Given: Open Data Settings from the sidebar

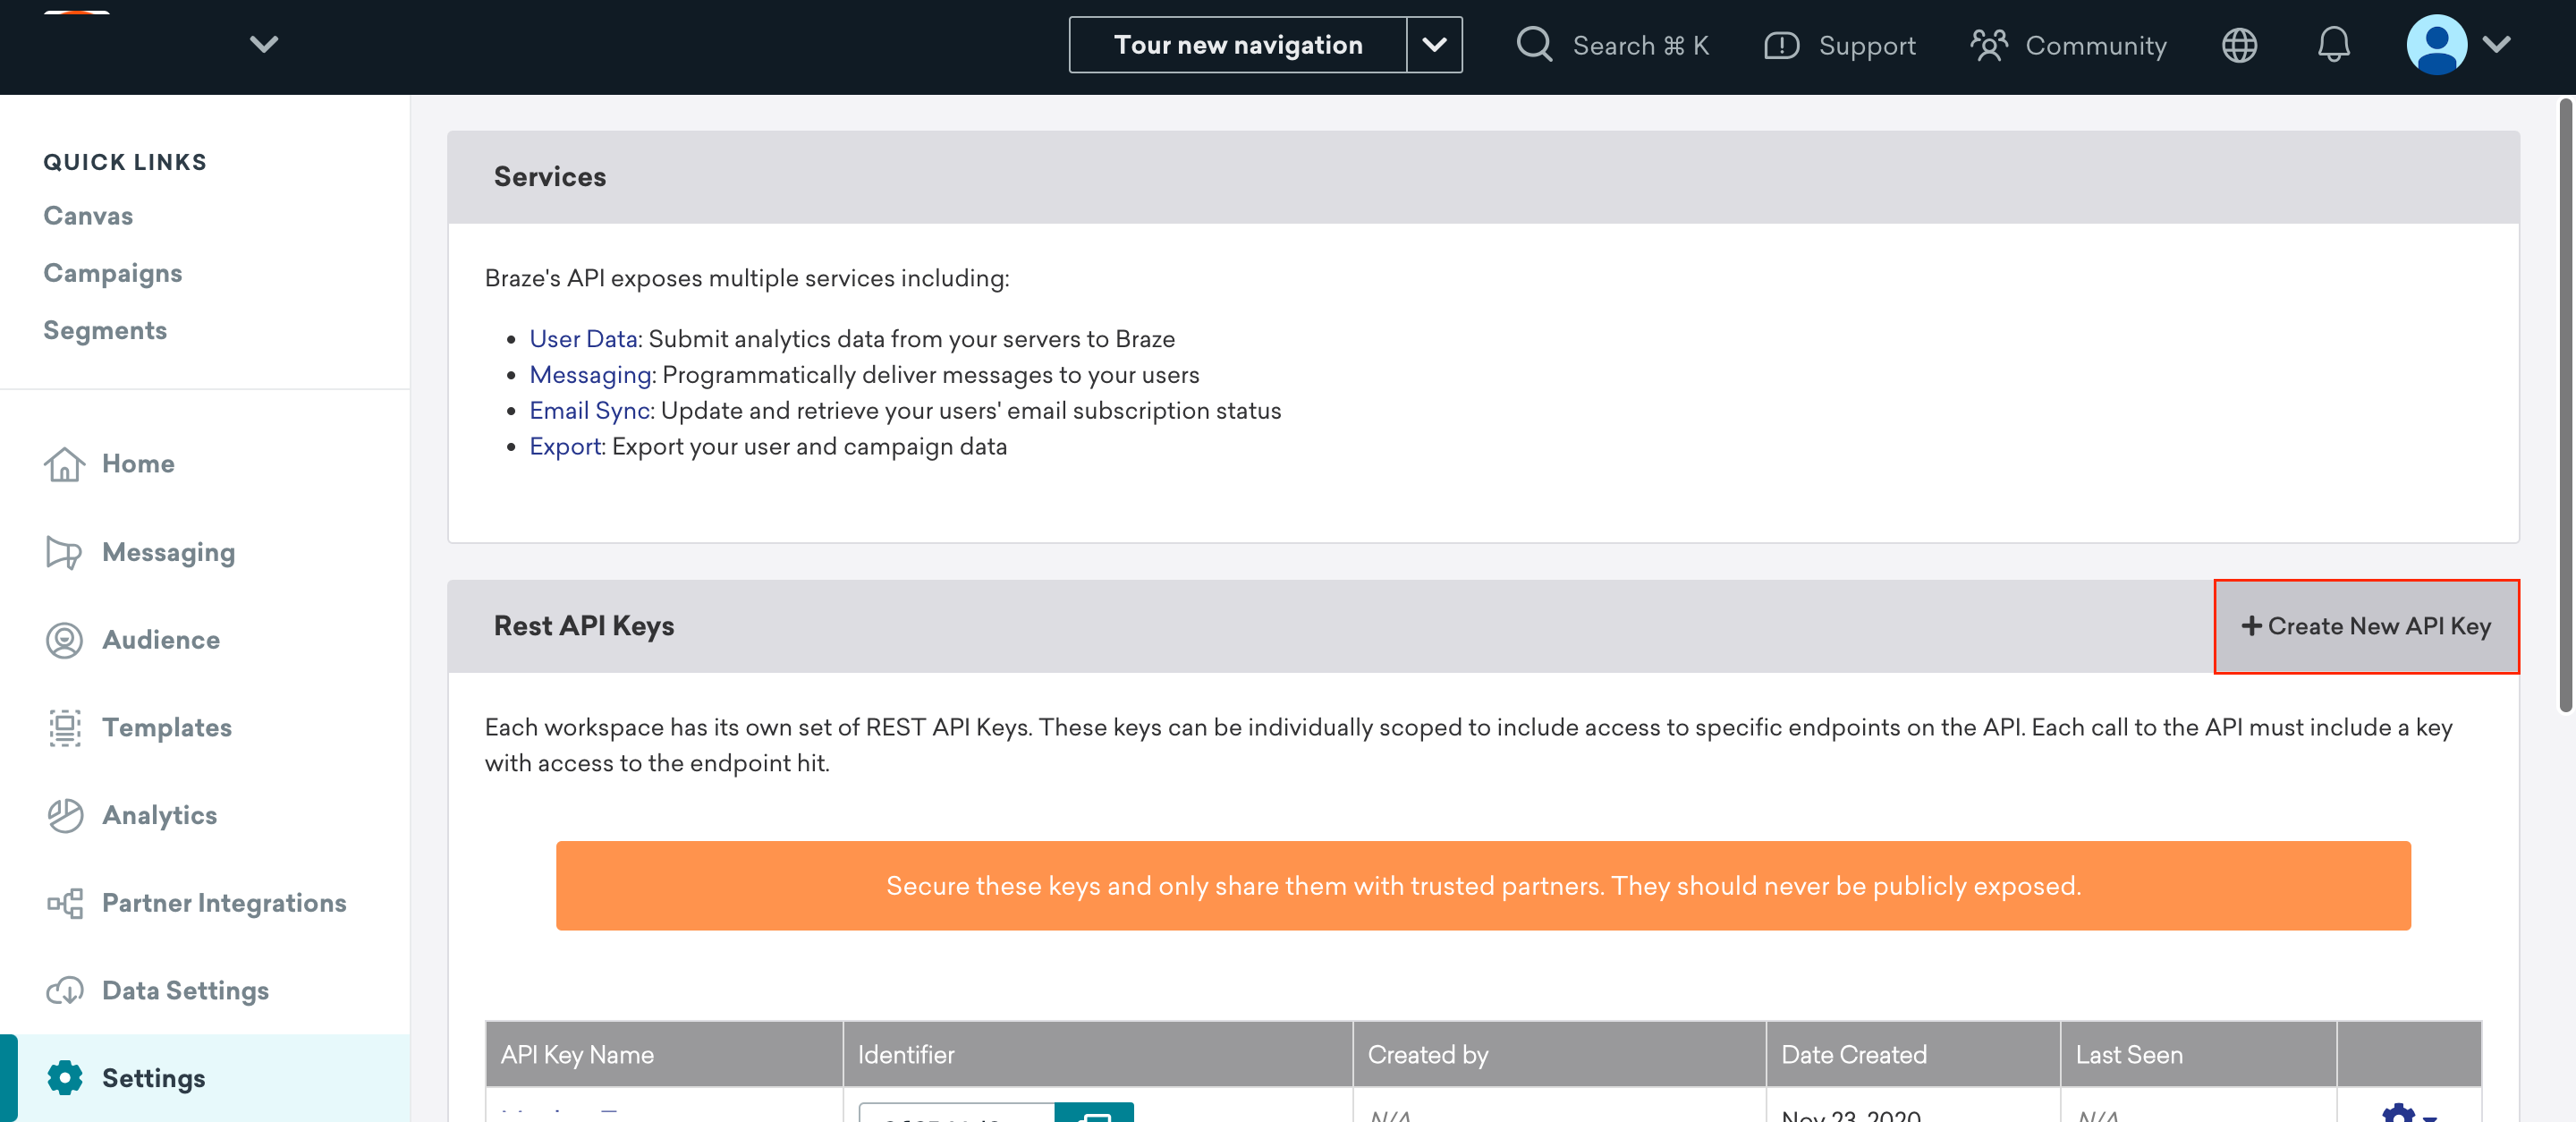Looking at the screenshot, I should 185,990.
